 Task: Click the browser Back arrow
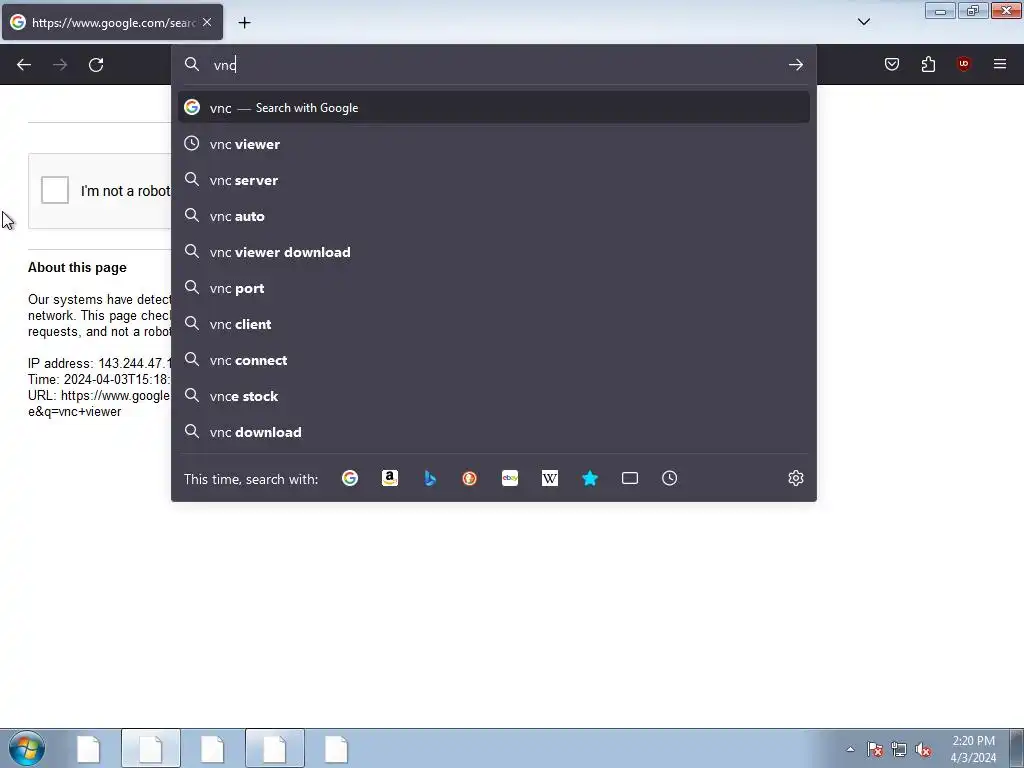click(x=24, y=65)
